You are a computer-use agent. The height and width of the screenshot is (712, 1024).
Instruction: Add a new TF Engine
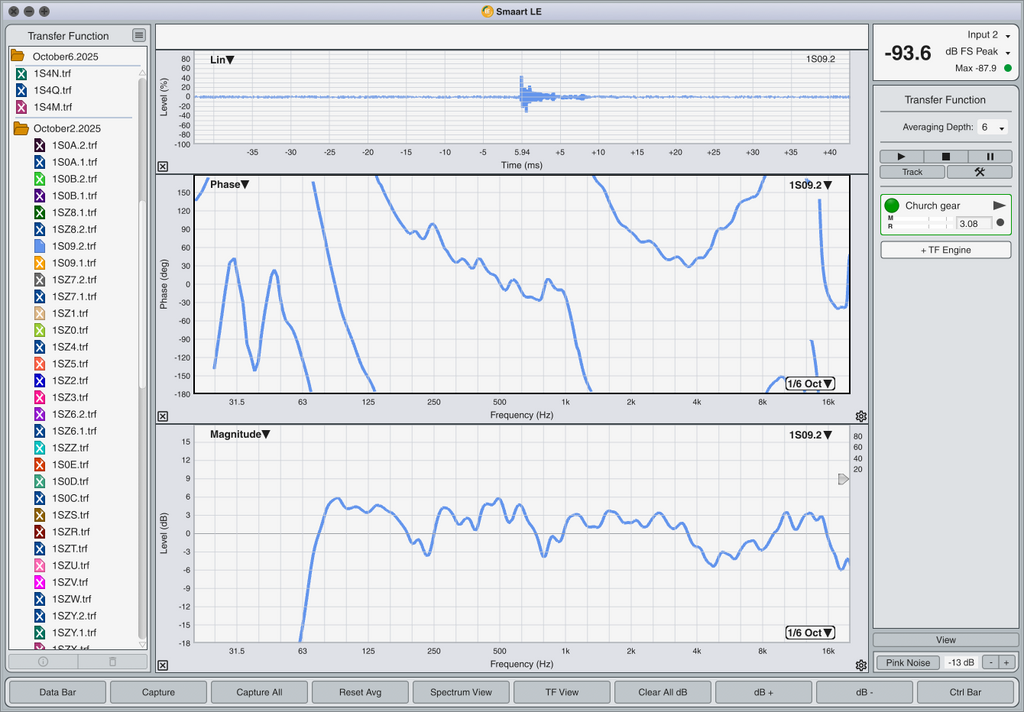pyautogui.click(x=945, y=250)
